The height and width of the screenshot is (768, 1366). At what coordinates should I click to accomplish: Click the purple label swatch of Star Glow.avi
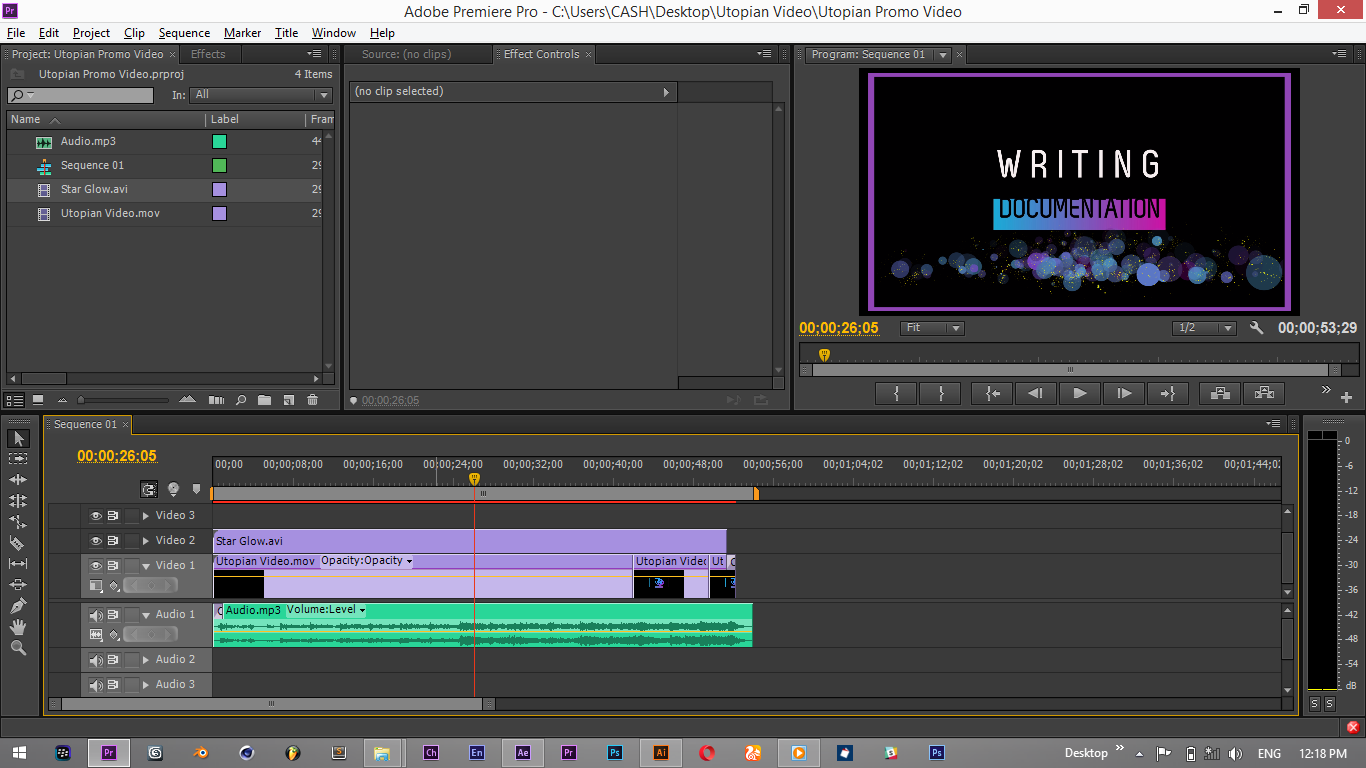(219, 190)
